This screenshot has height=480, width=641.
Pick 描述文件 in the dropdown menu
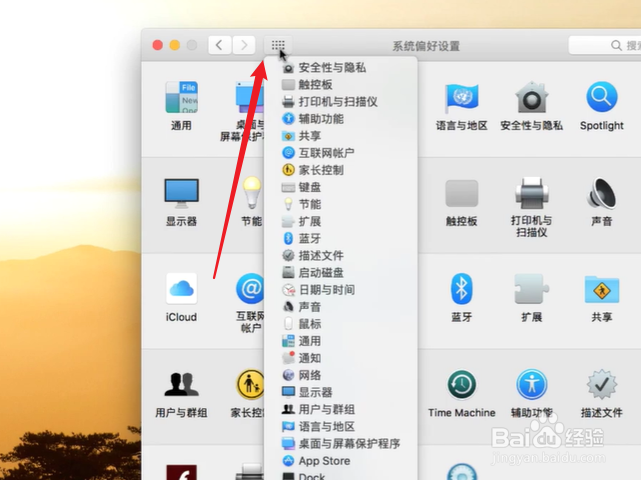pyautogui.click(x=341, y=256)
